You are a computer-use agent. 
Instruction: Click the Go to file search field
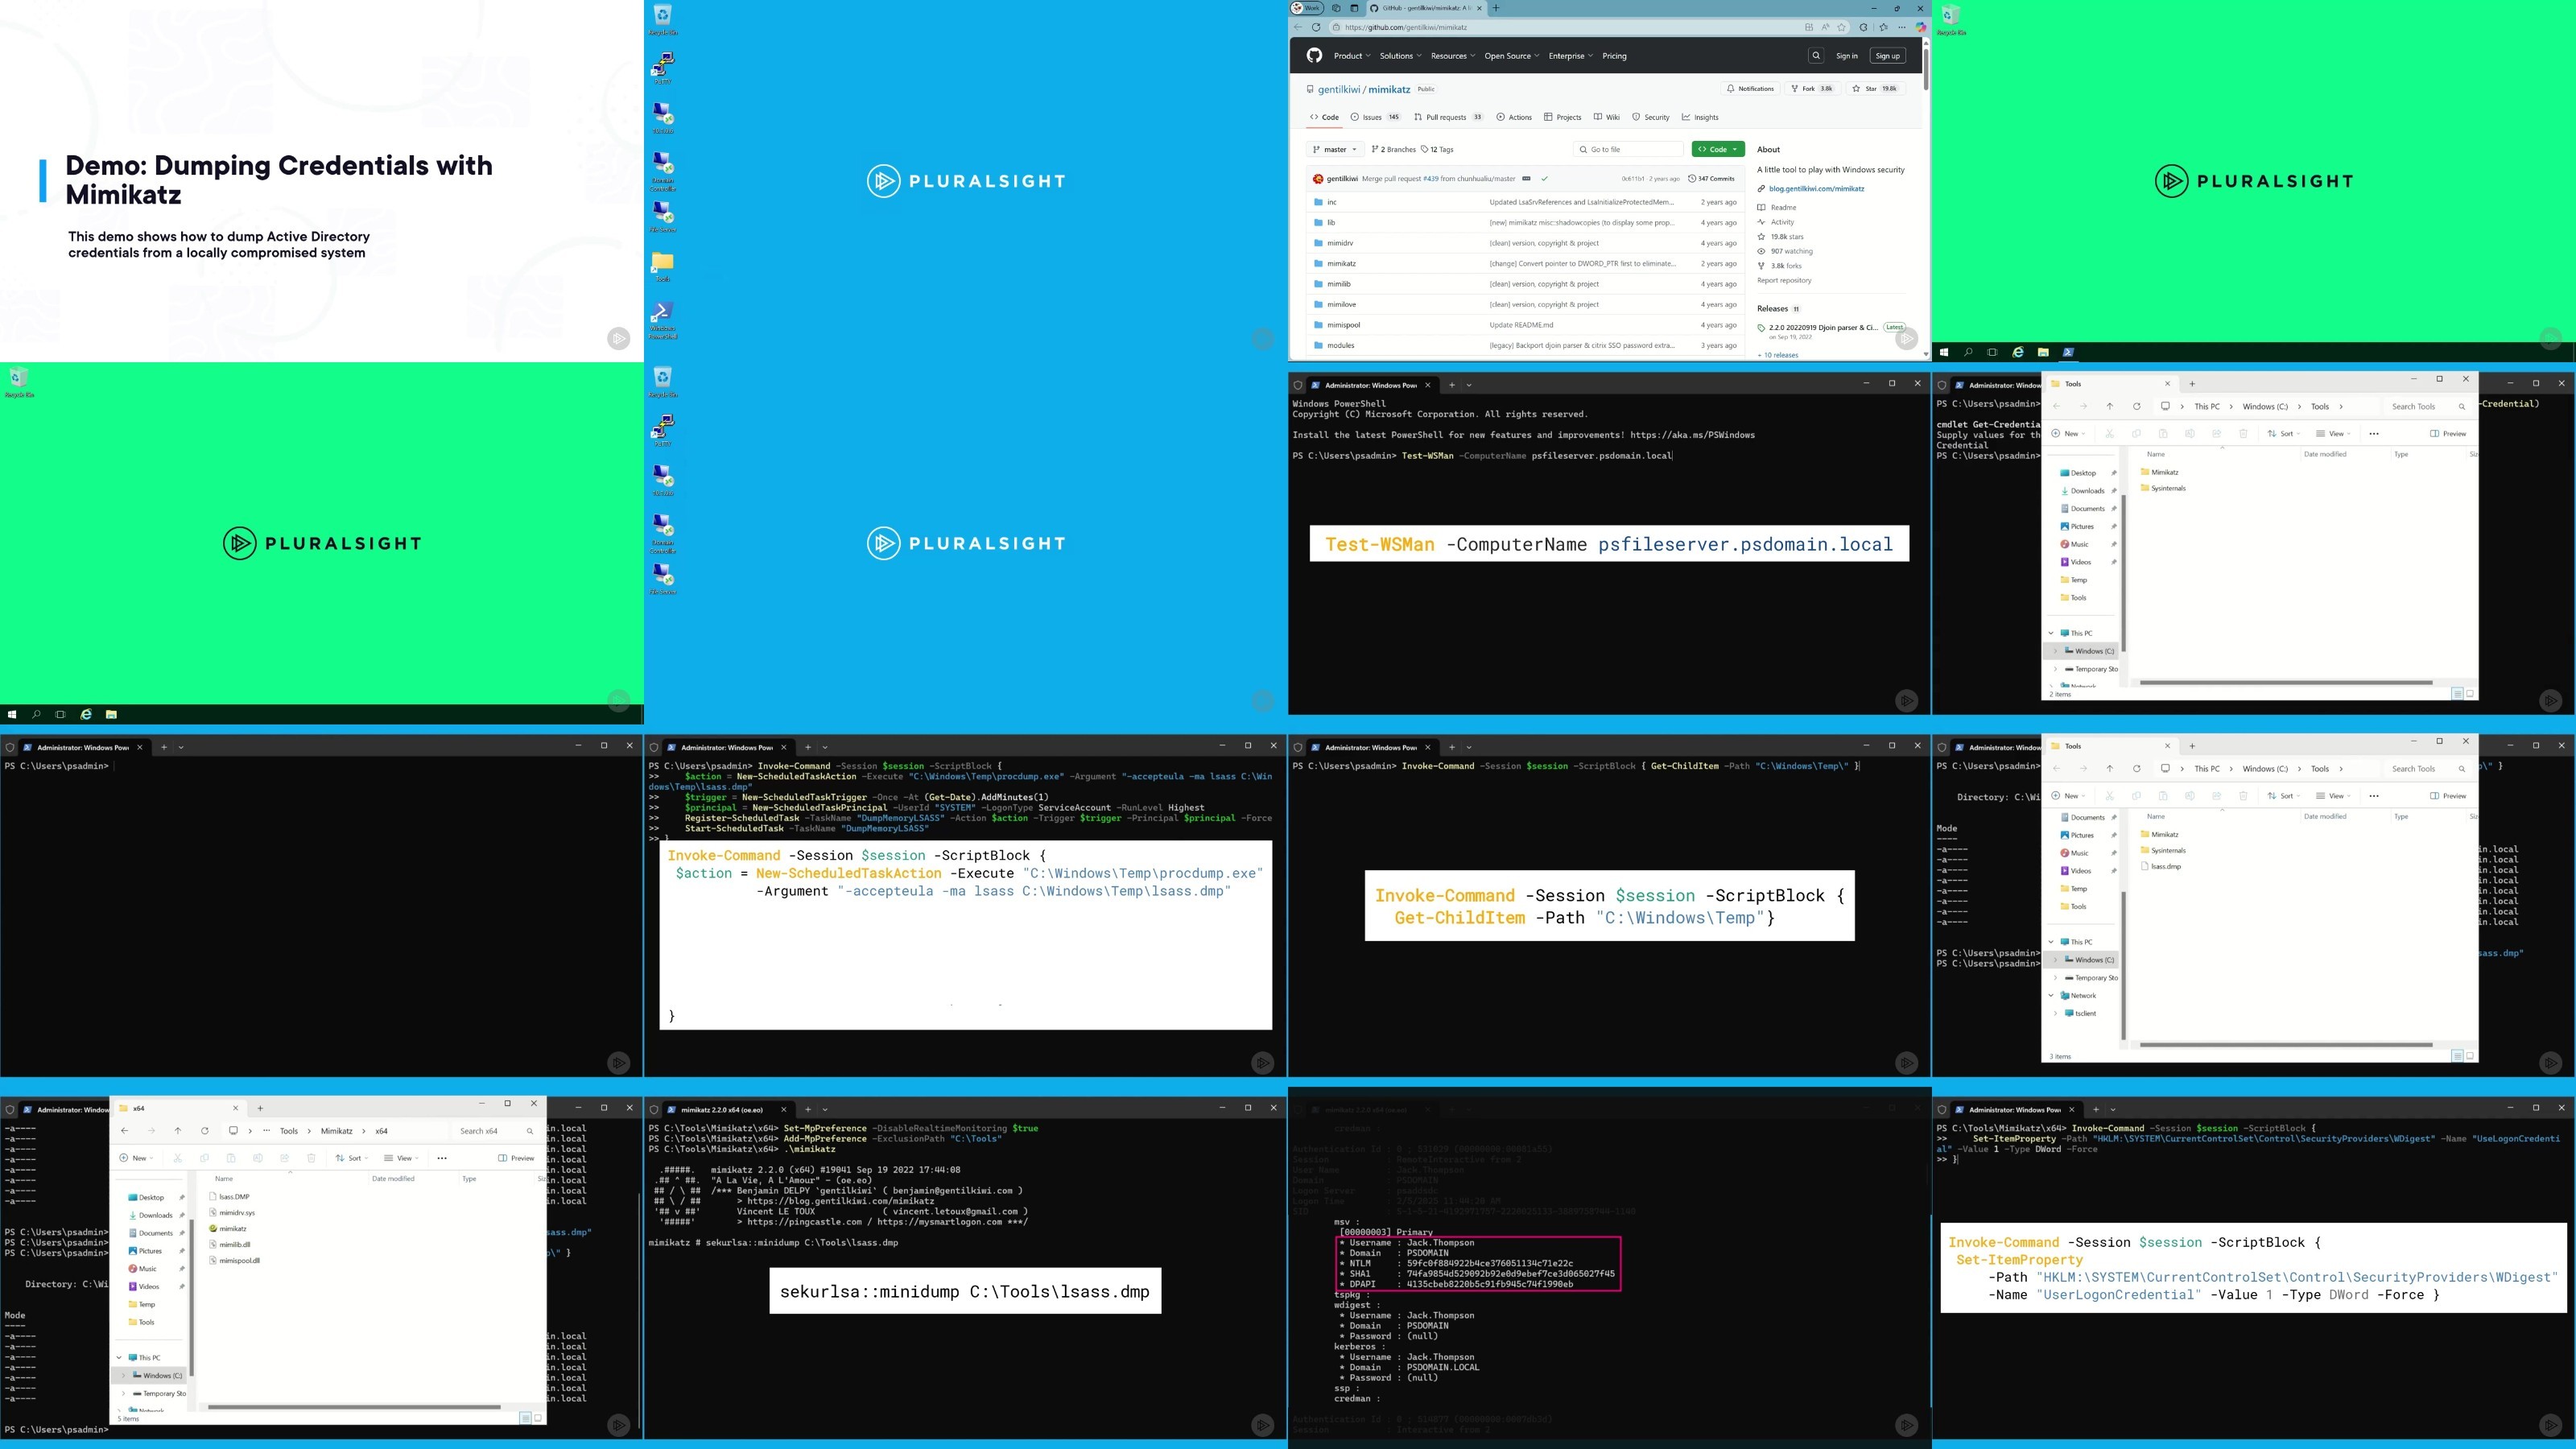pos(1628,150)
